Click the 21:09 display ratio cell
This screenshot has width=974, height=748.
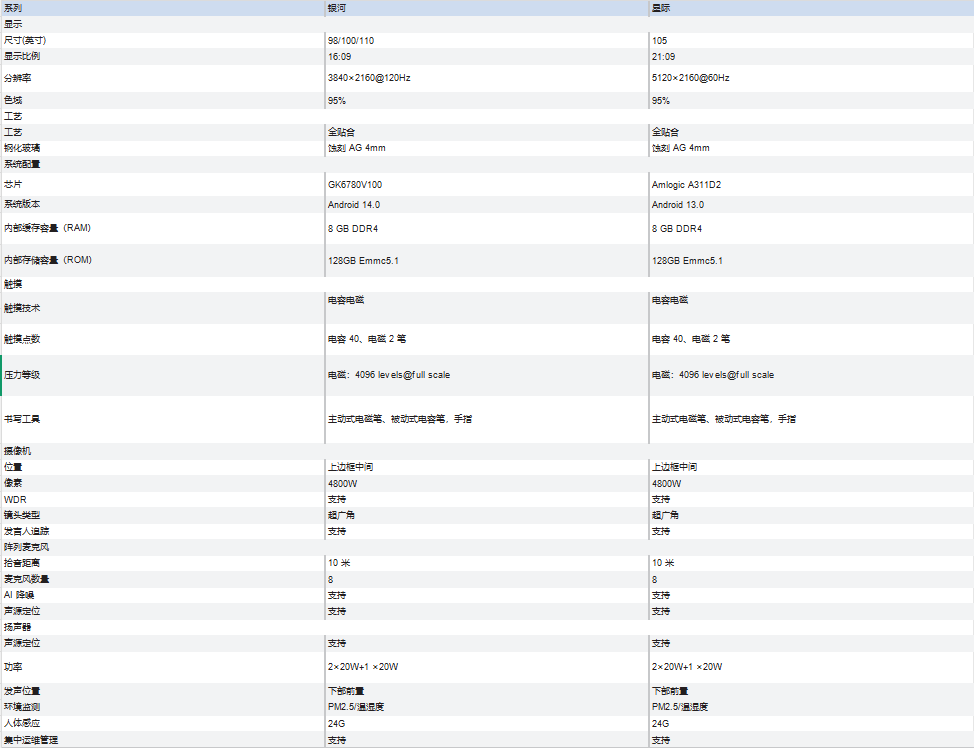coord(811,57)
